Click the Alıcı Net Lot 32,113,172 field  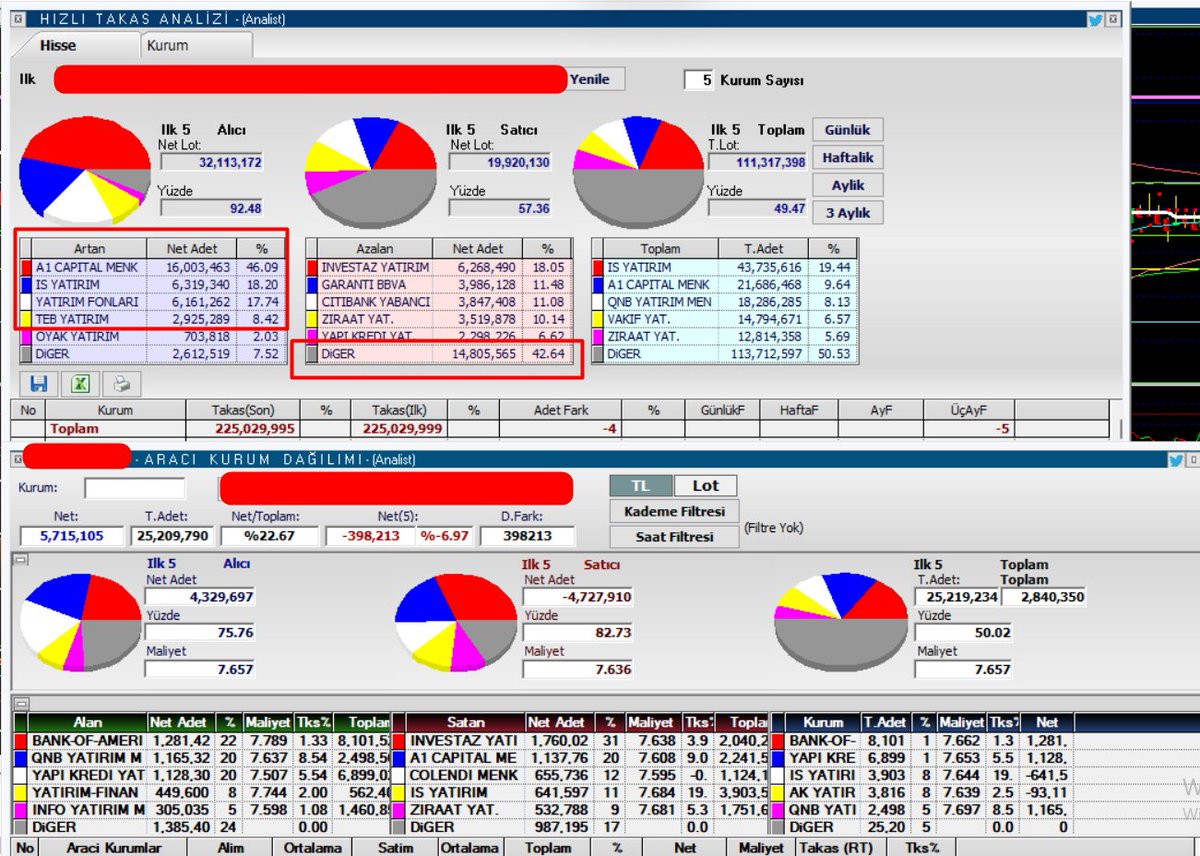[212, 162]
